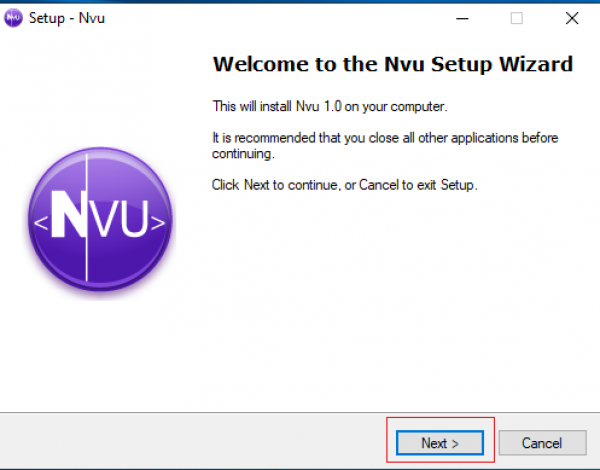Screen dimensions: 600x470
Task: Cancel the Nvu setup
Action: point(541,443)
